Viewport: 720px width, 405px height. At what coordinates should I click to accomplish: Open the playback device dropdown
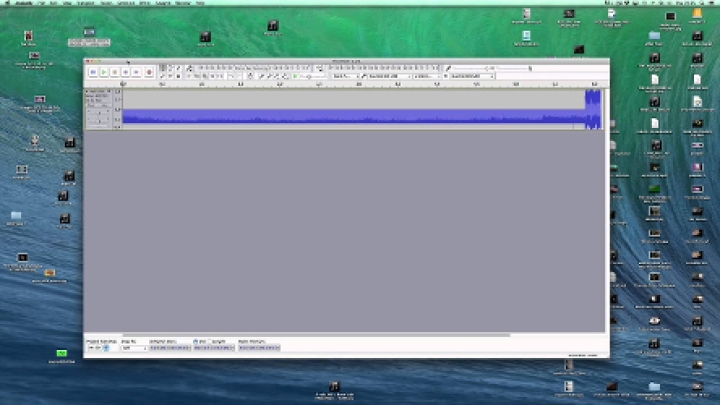pyautogui.click(x=472, y=76)
